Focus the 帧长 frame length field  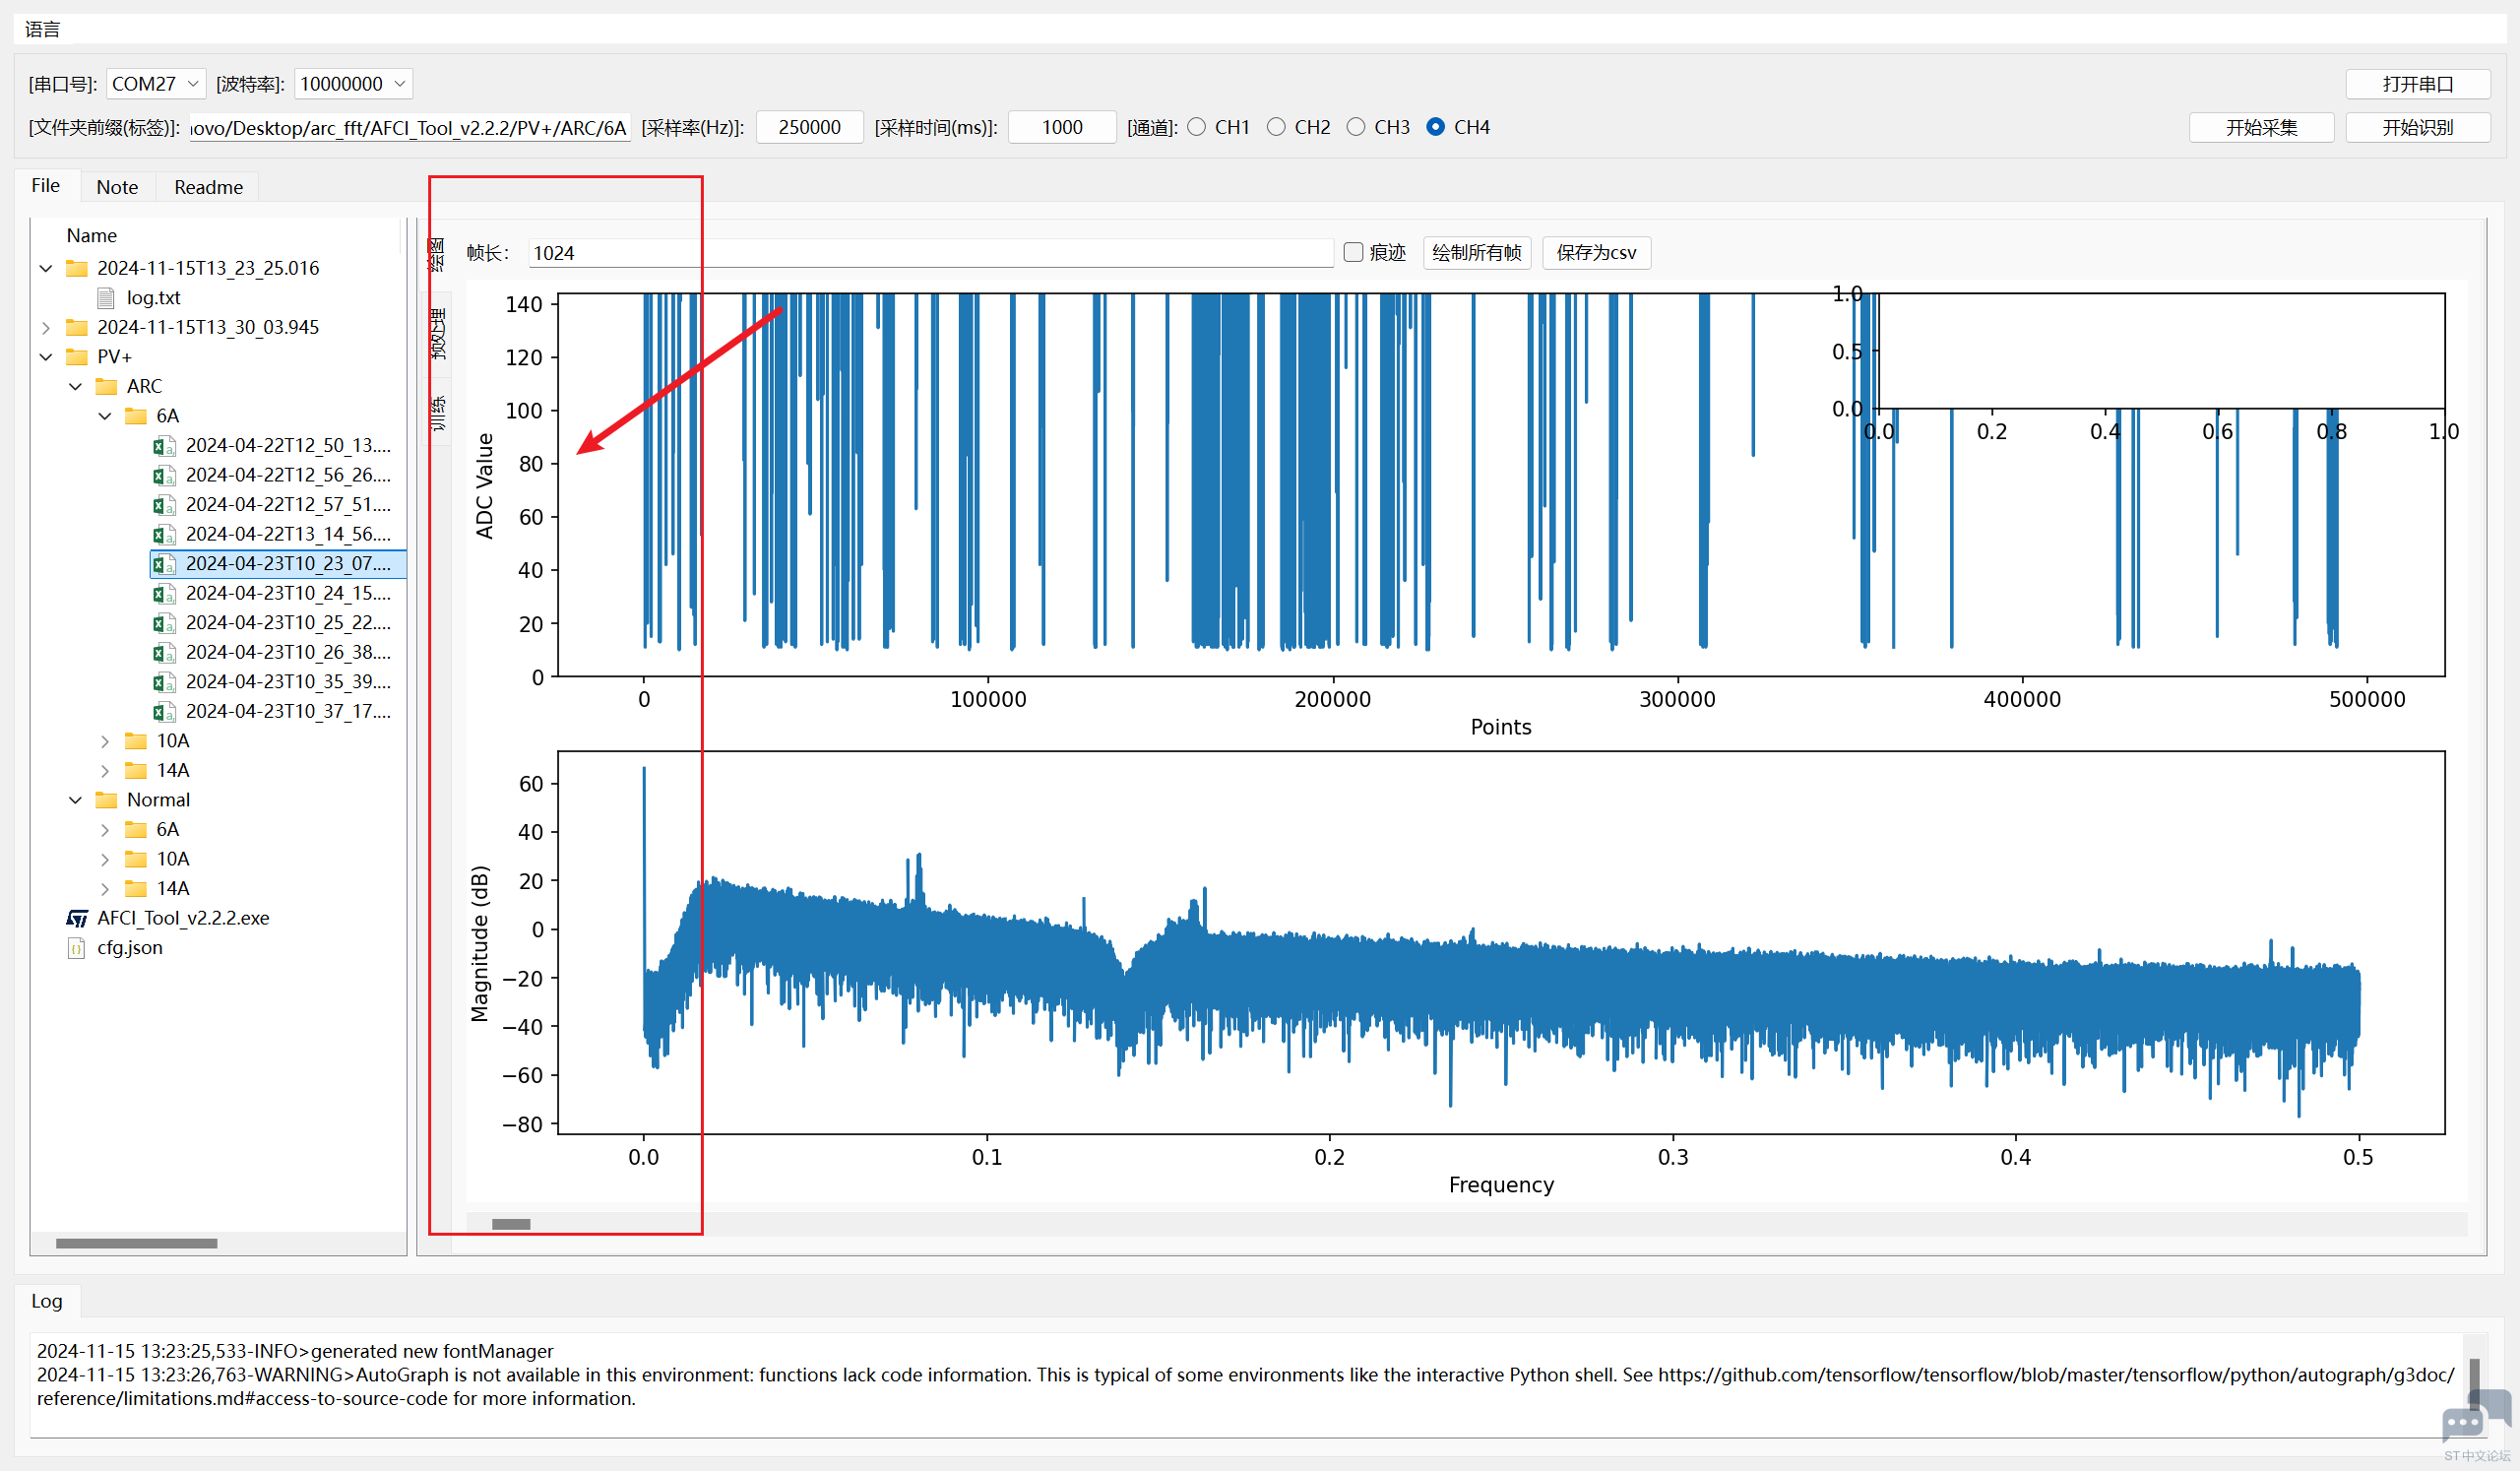coord(930,253)
